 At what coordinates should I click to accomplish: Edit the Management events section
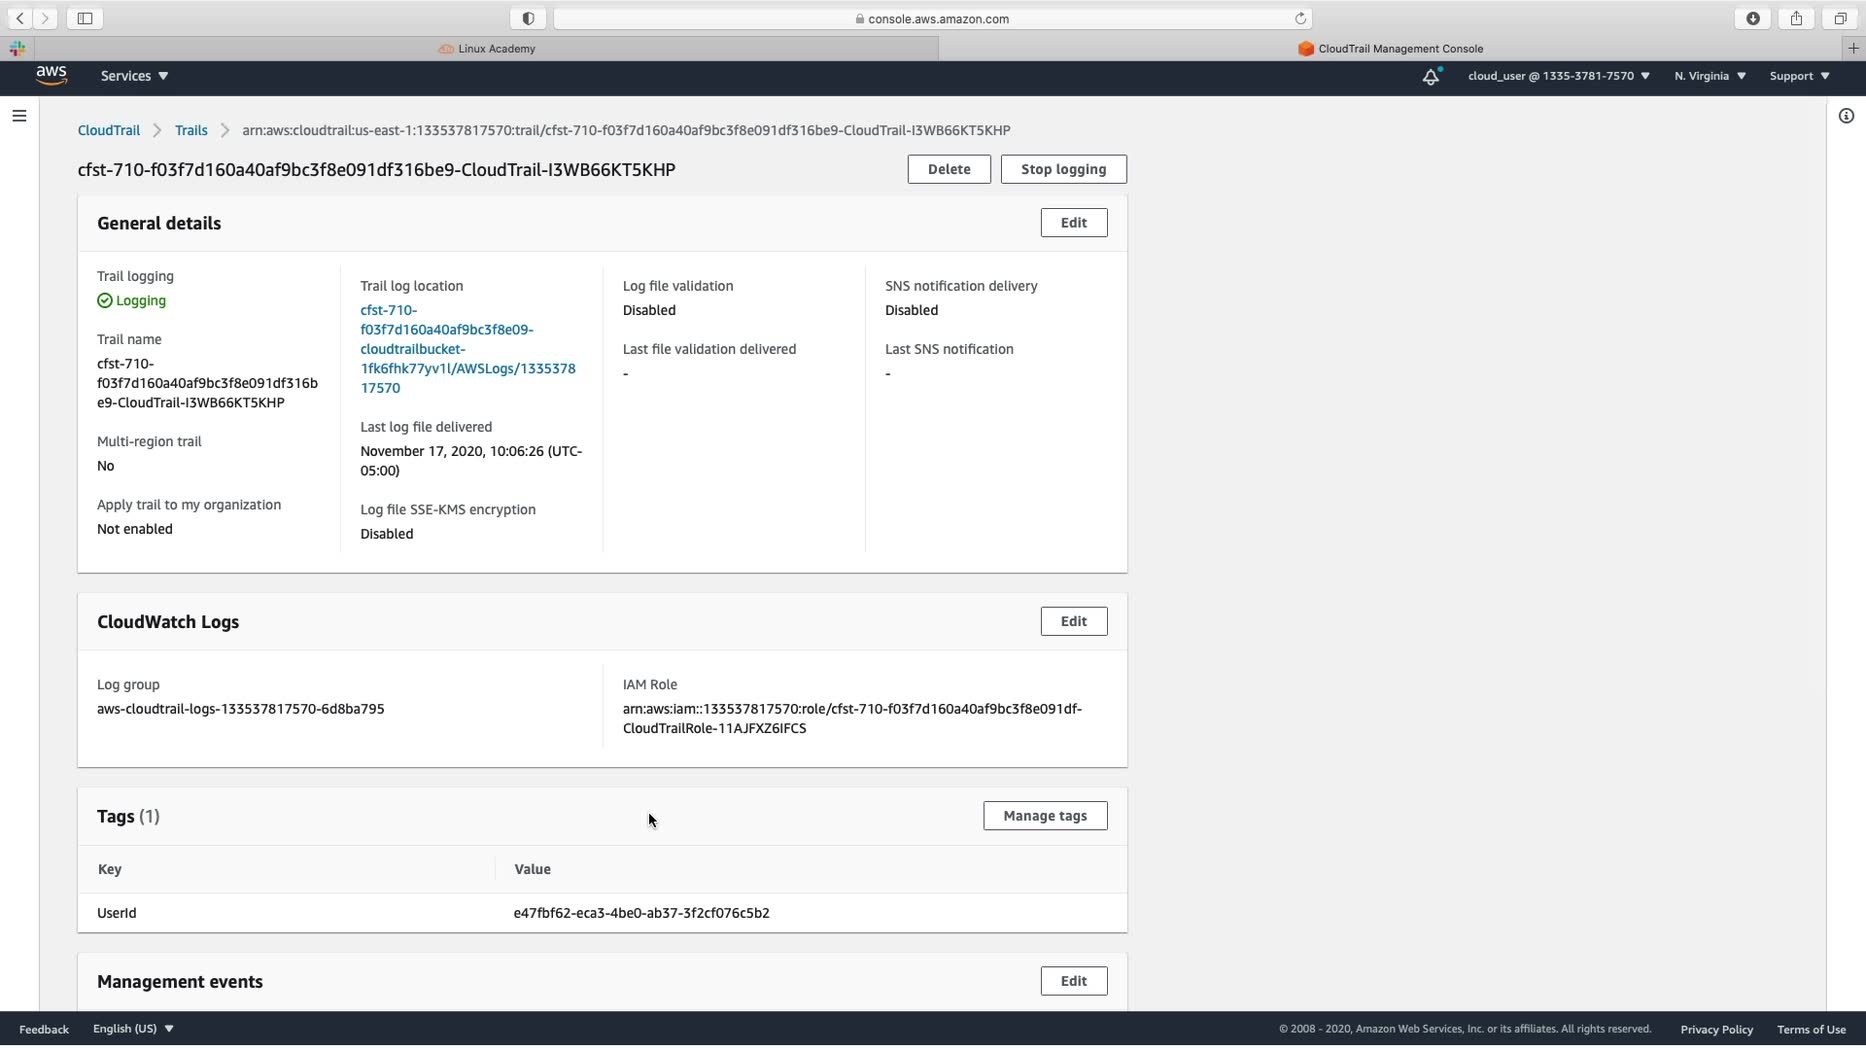(1074, 981)
